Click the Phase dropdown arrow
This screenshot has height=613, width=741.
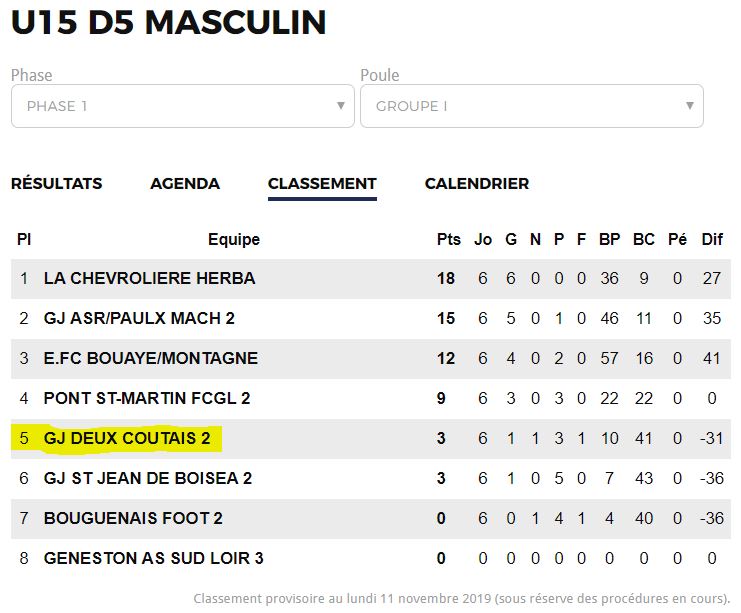[341, 106]
